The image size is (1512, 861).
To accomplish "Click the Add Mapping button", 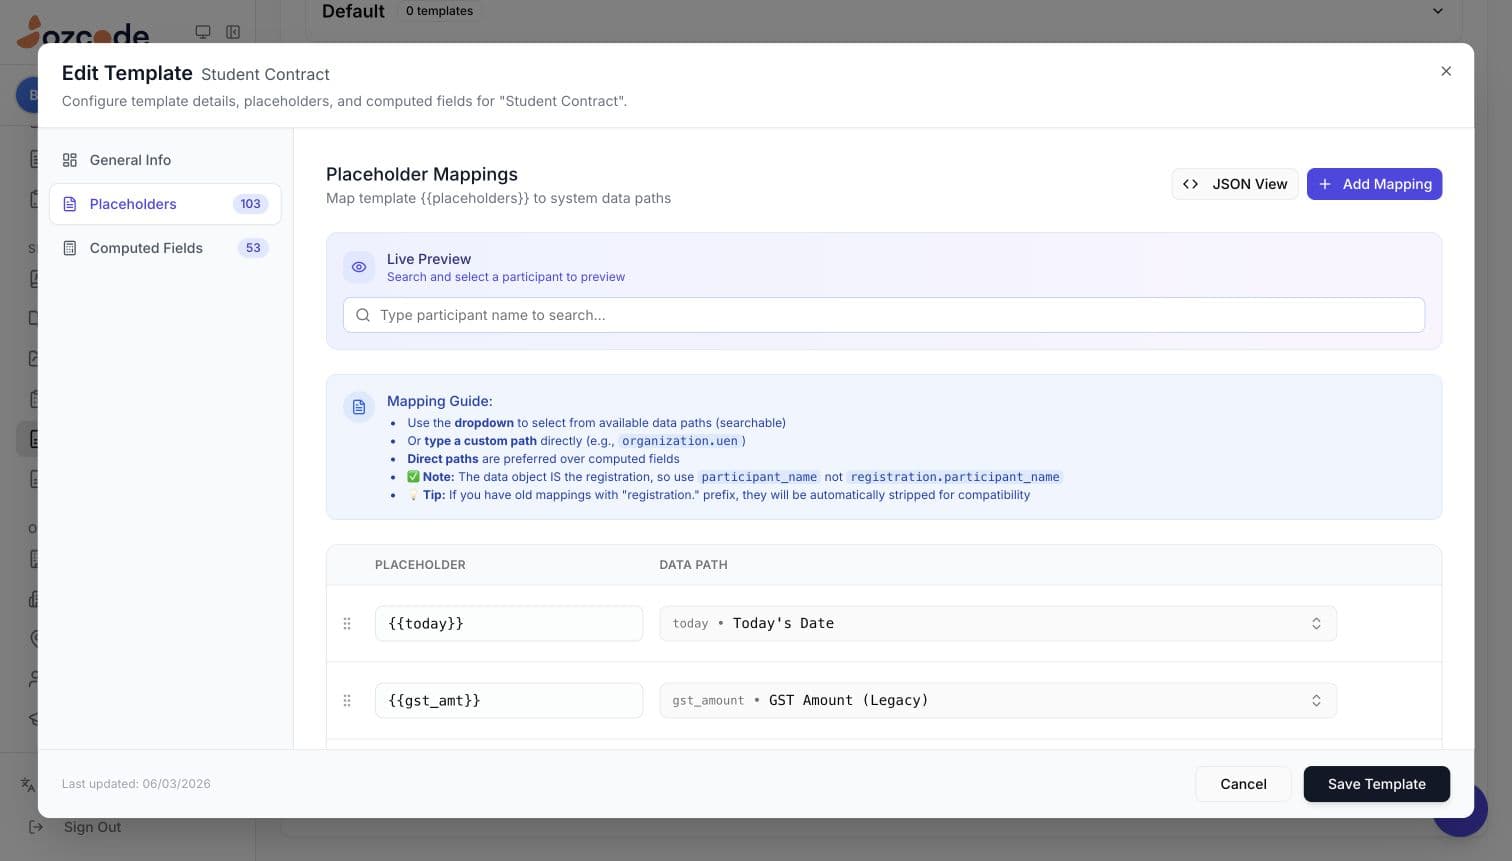I will click(x=1374, y=184).
